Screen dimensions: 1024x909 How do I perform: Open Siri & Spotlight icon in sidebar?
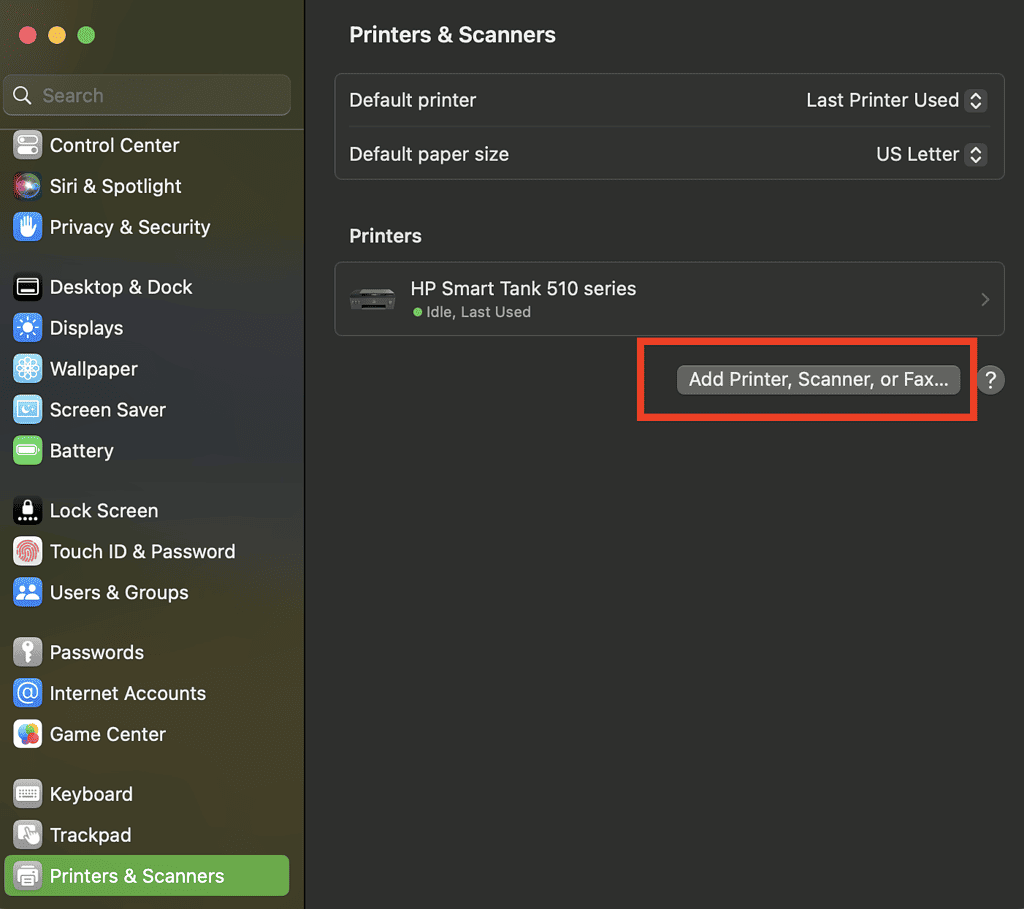pyautogui.click(x=27, y=186)
